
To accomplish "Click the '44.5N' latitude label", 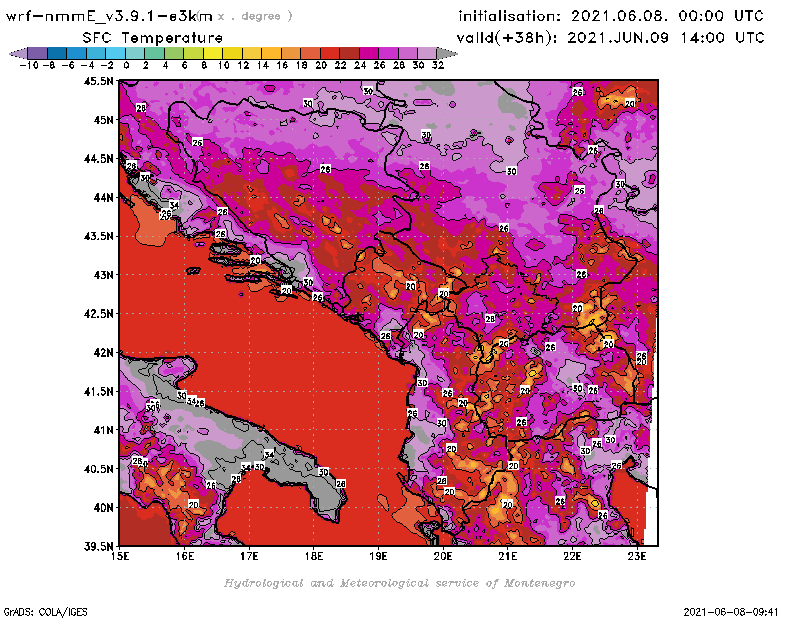I will coord(98,159).
